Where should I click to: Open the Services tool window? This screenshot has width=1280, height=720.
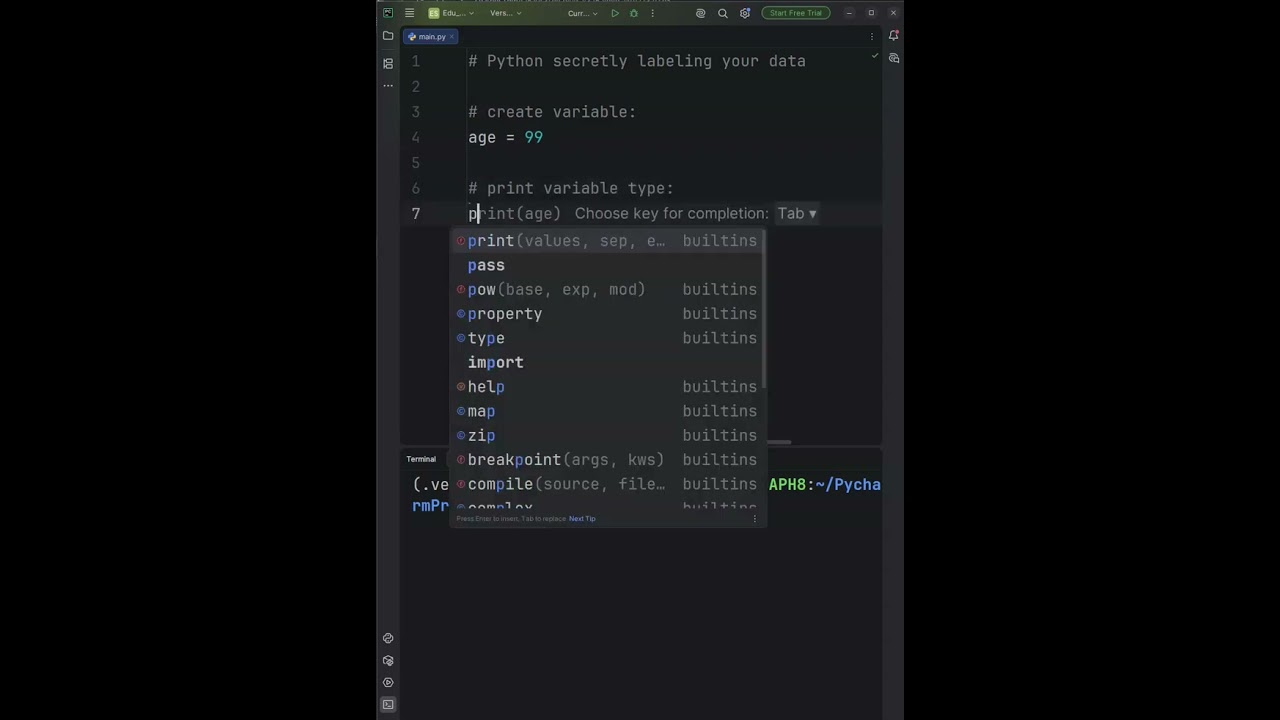(x=388, y=682)
